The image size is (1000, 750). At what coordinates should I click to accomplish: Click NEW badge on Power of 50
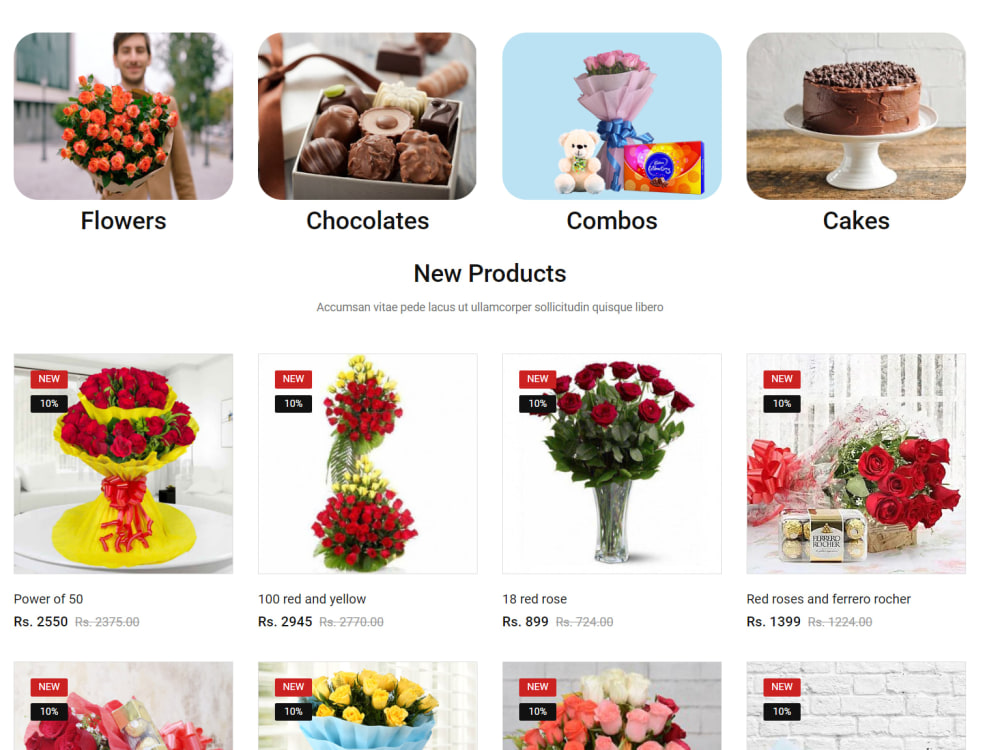[49, 379]
